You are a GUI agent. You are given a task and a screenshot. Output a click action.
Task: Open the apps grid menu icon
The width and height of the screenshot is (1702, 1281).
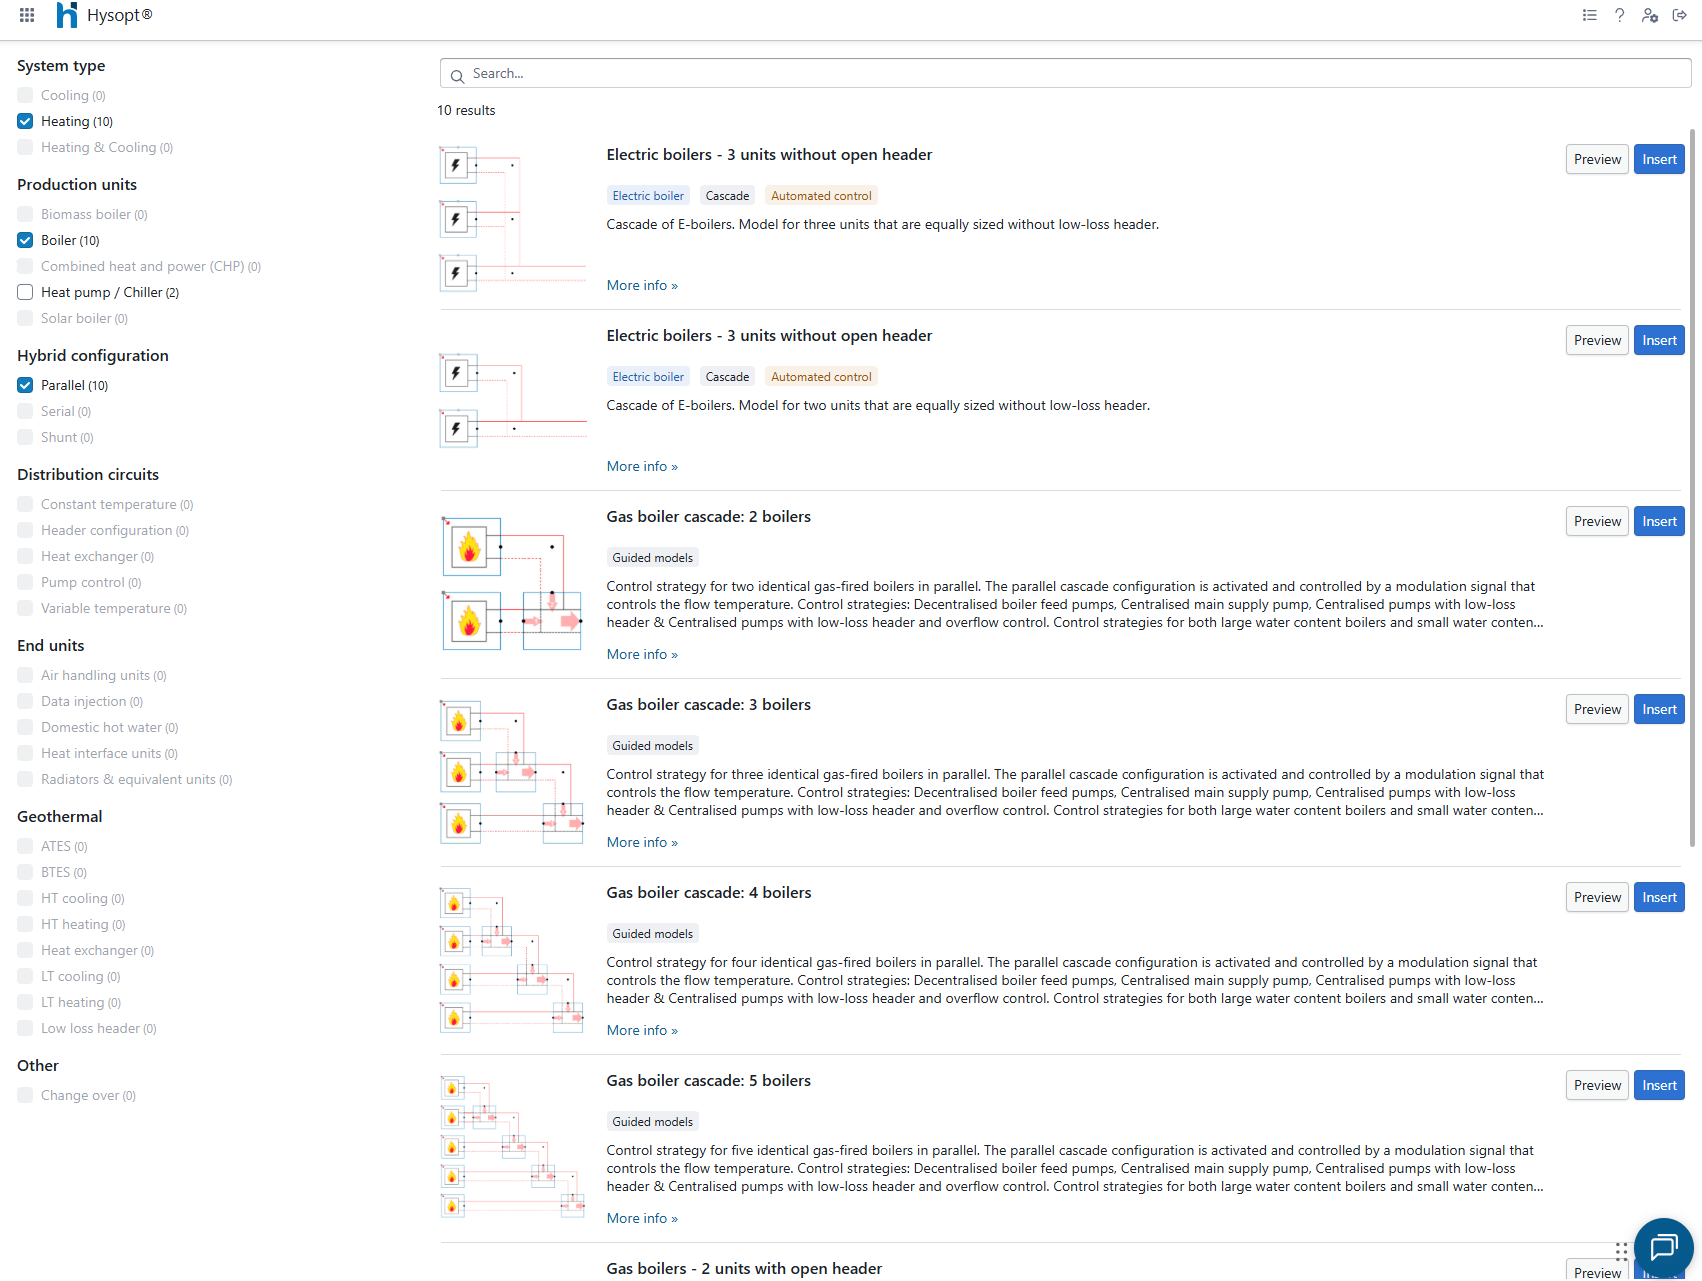[27, 15]
